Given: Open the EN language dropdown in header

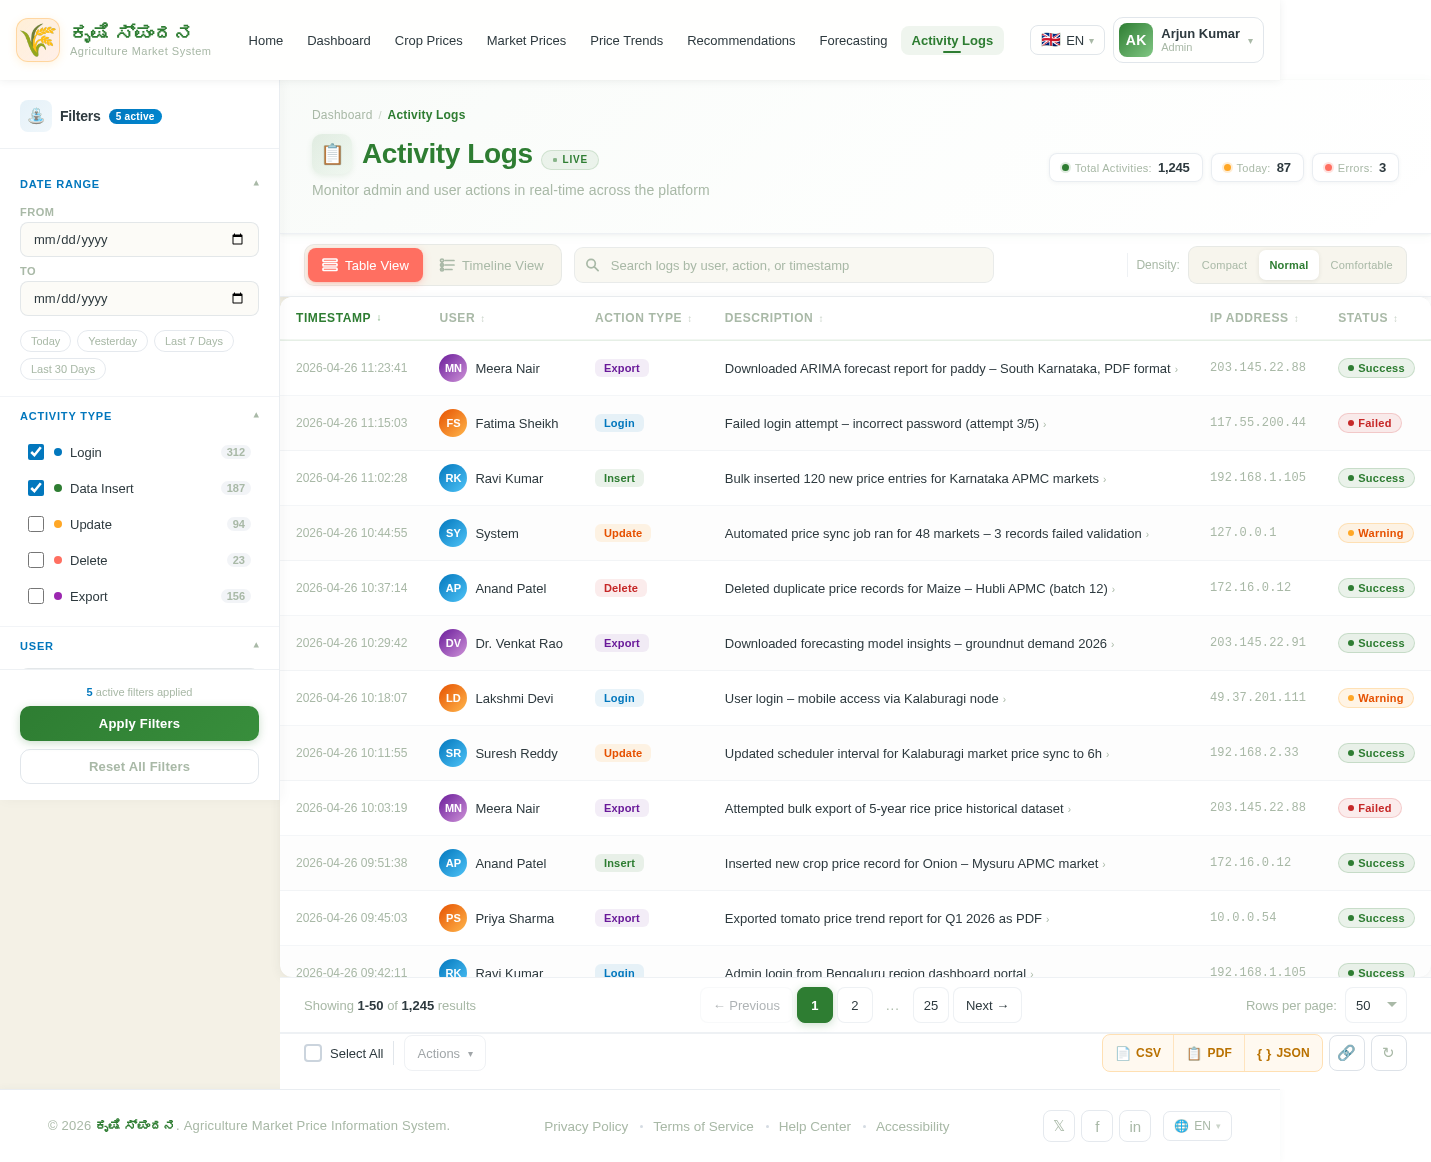Looking at the screenshot, I should 1067,40.
